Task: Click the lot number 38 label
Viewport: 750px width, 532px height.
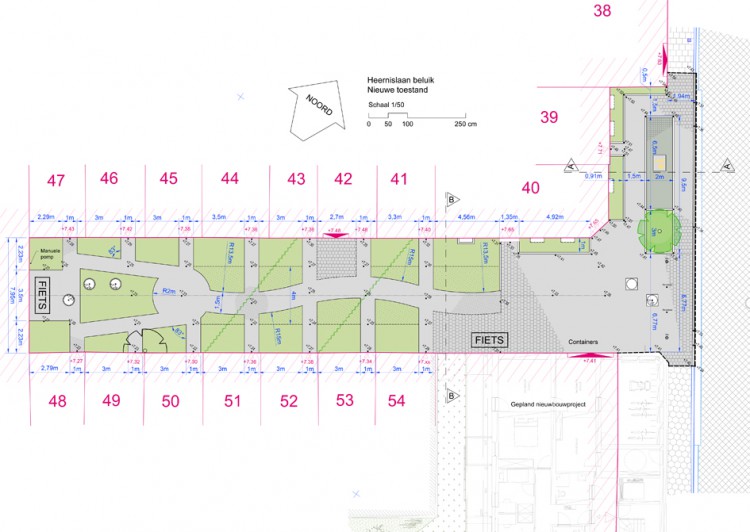Action: (602, 11)
